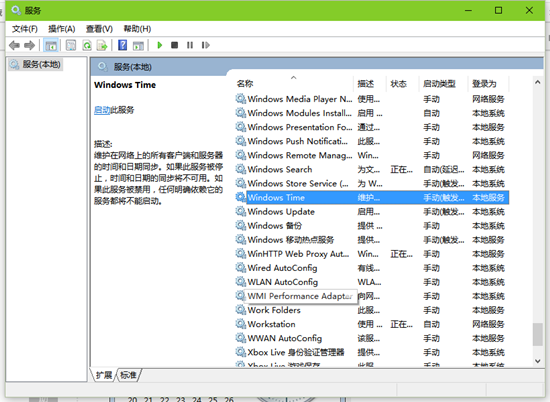Stop the service with the square stop icon

pyautogui.click(x=174, y=45)
